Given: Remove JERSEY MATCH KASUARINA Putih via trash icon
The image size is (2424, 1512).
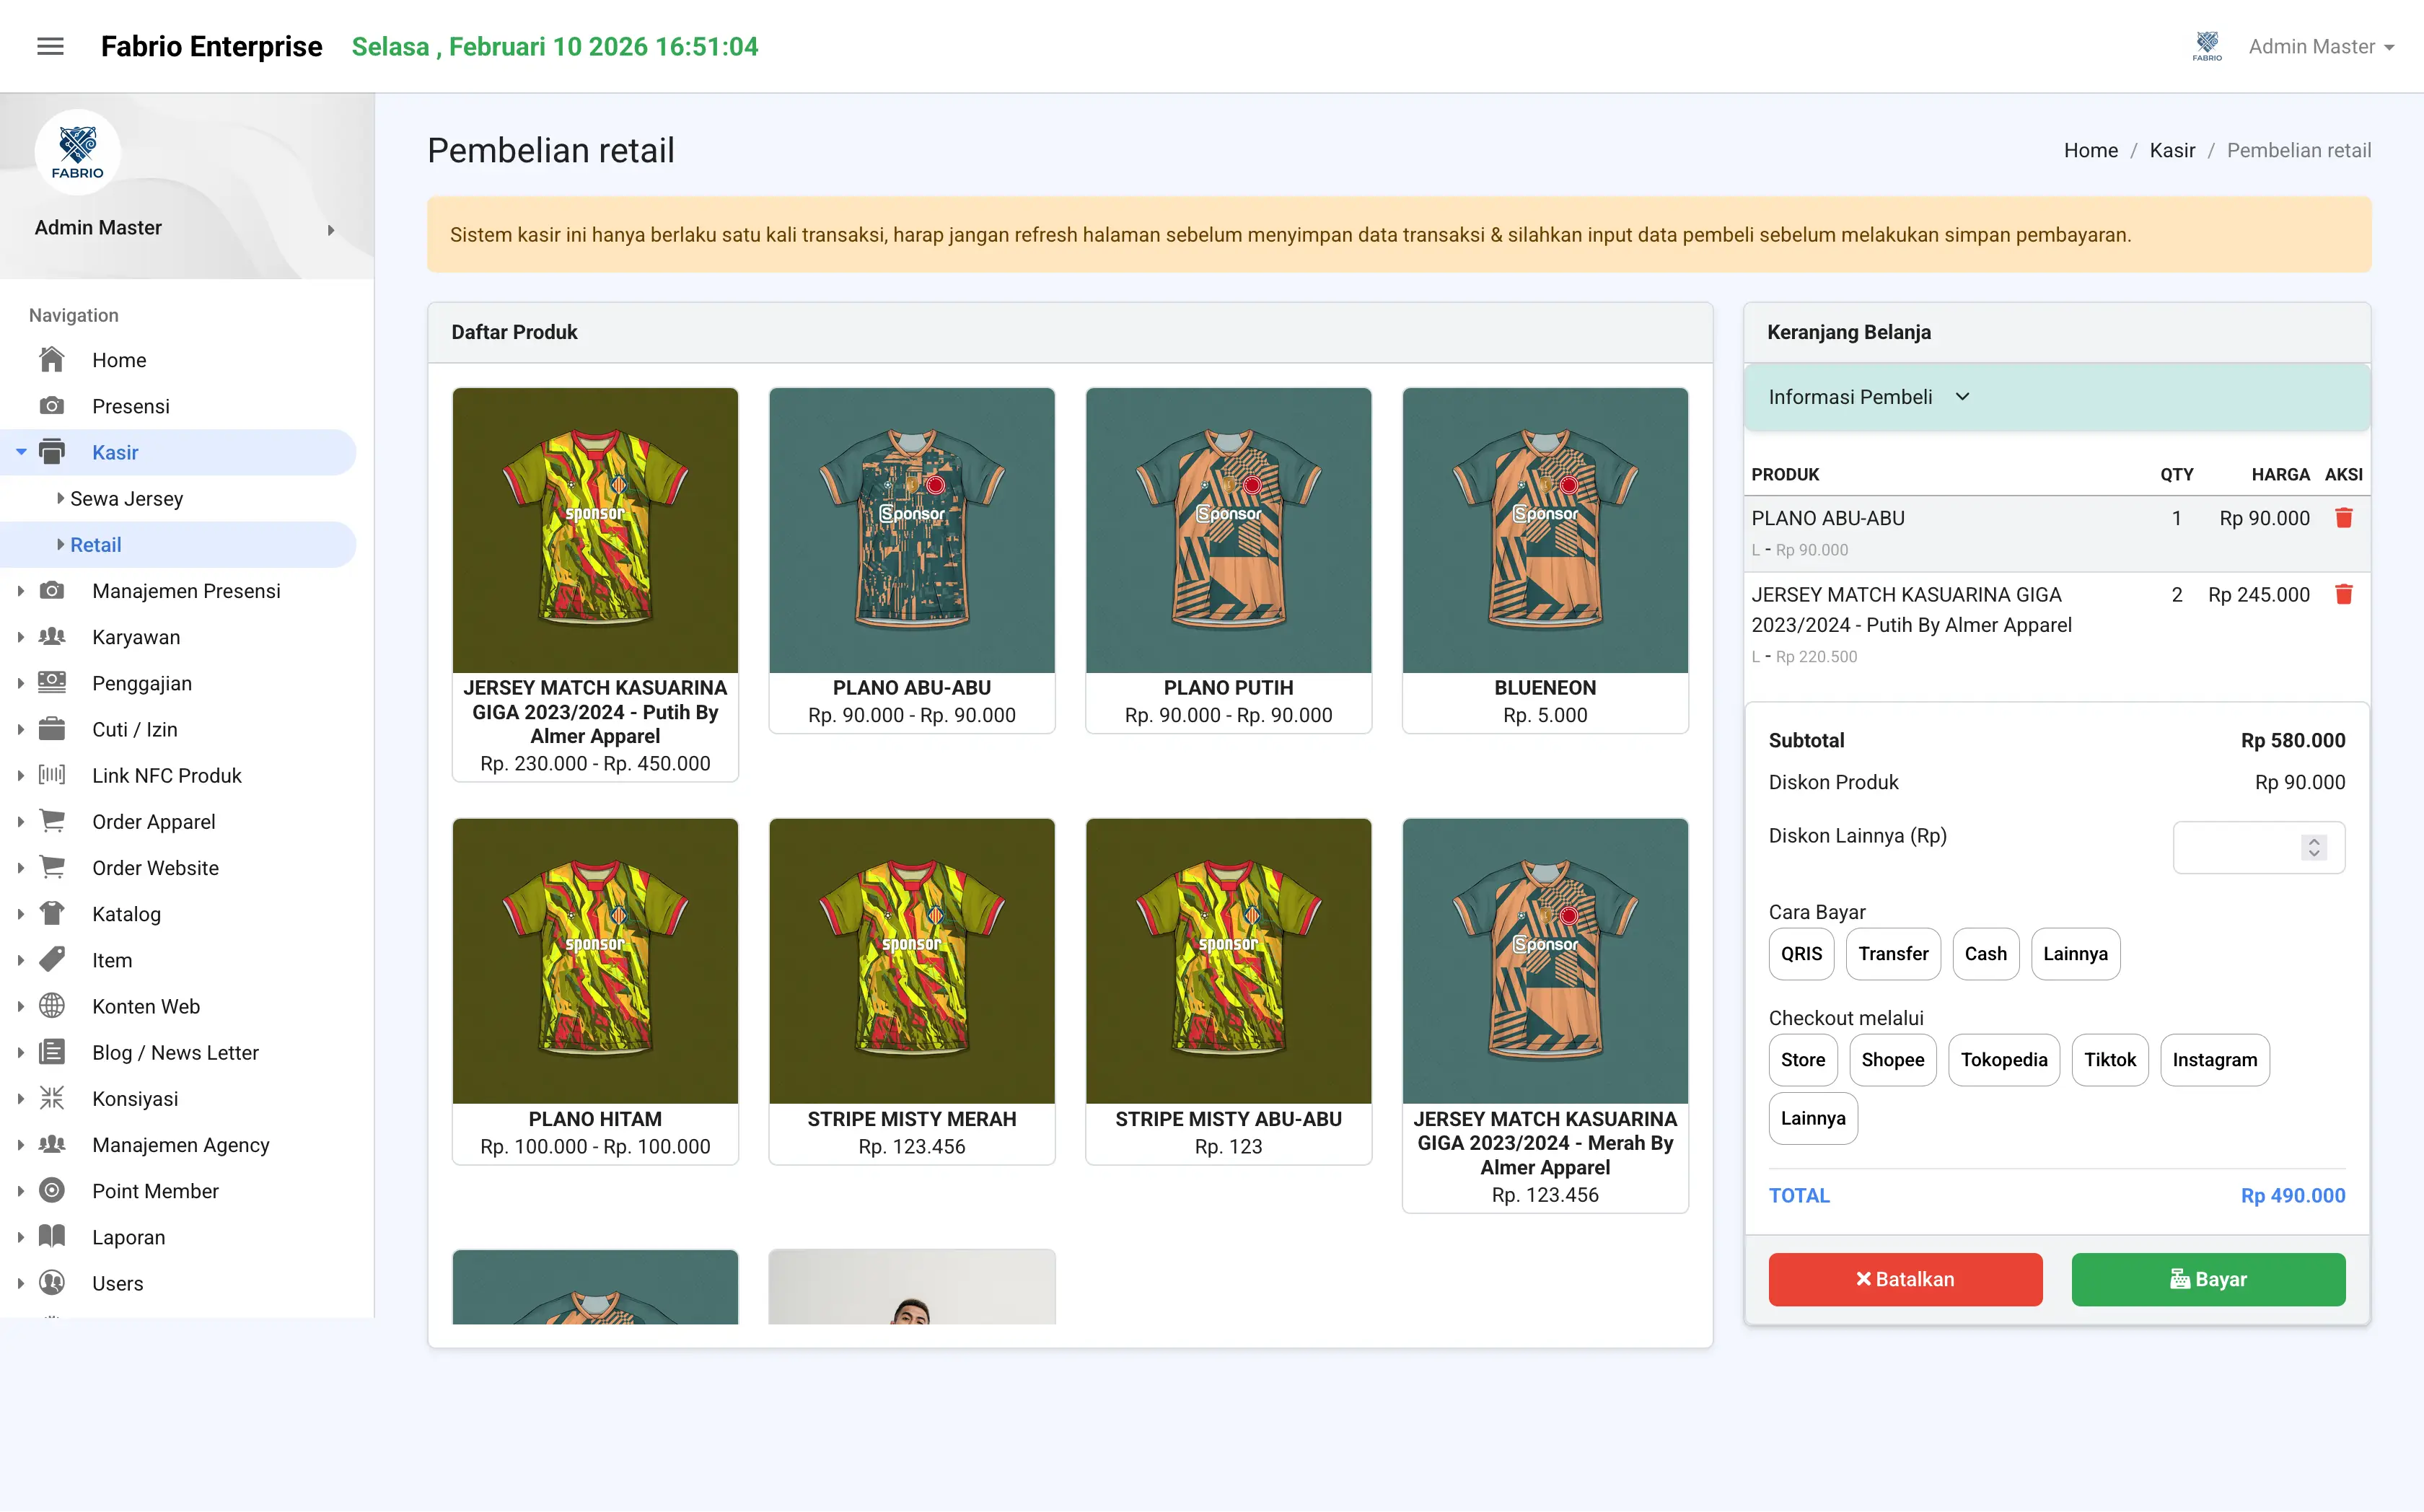Looking at the screenshot, I should pyautogui.click(x=2343, y=594).
